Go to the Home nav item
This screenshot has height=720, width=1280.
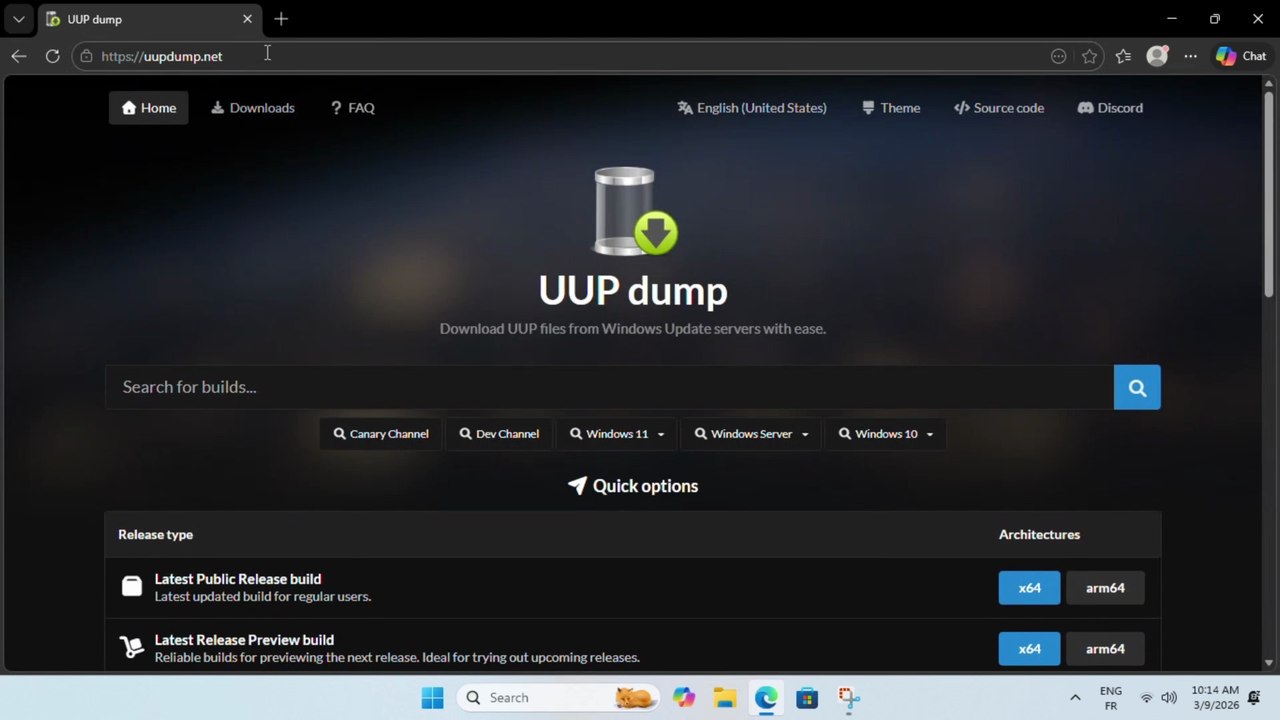149,108
